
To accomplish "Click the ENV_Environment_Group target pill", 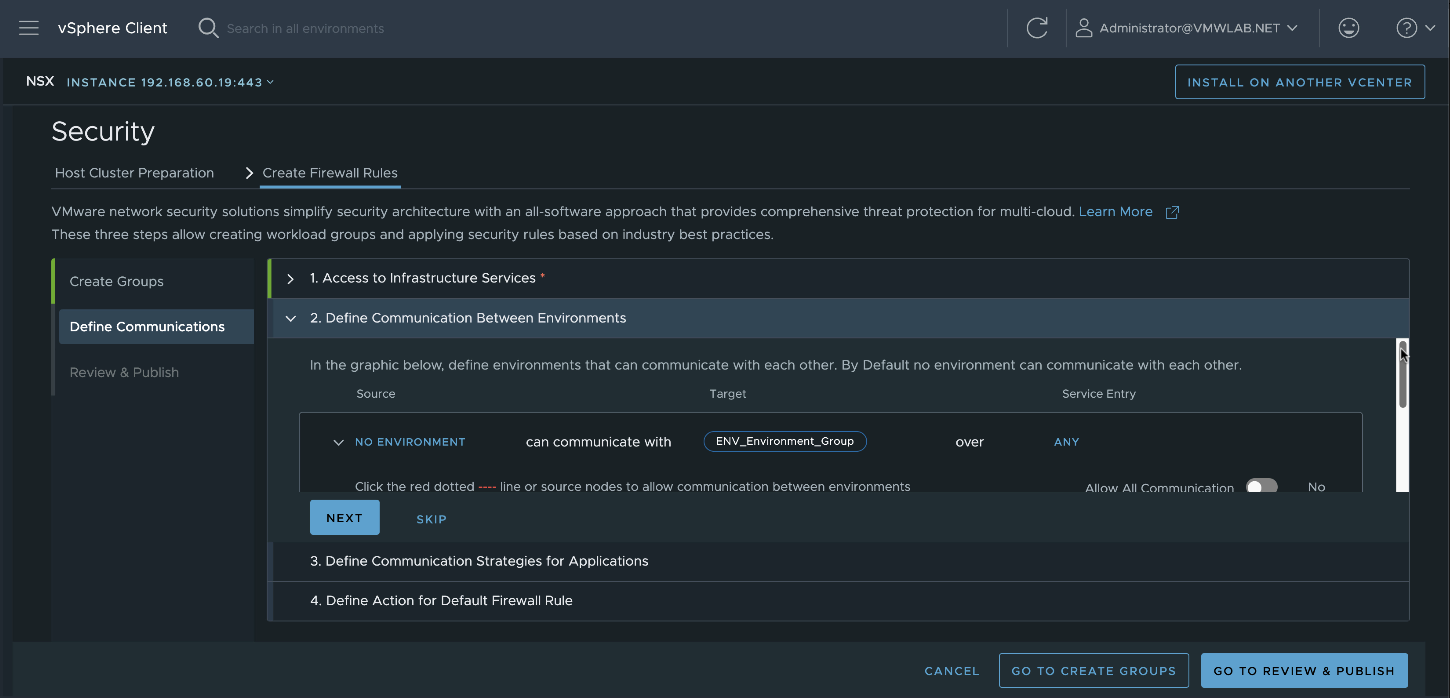I will pyautogui.click(x=785, y=441).
